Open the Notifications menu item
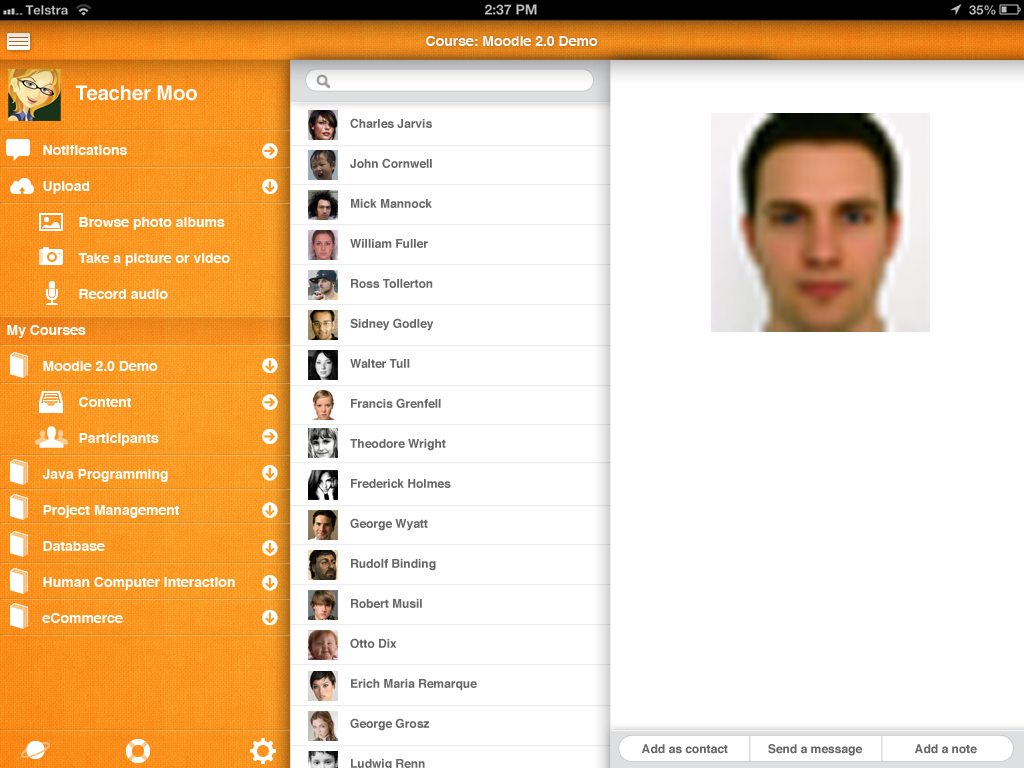Screen dimensions: 1024x768 coord(145,150)
